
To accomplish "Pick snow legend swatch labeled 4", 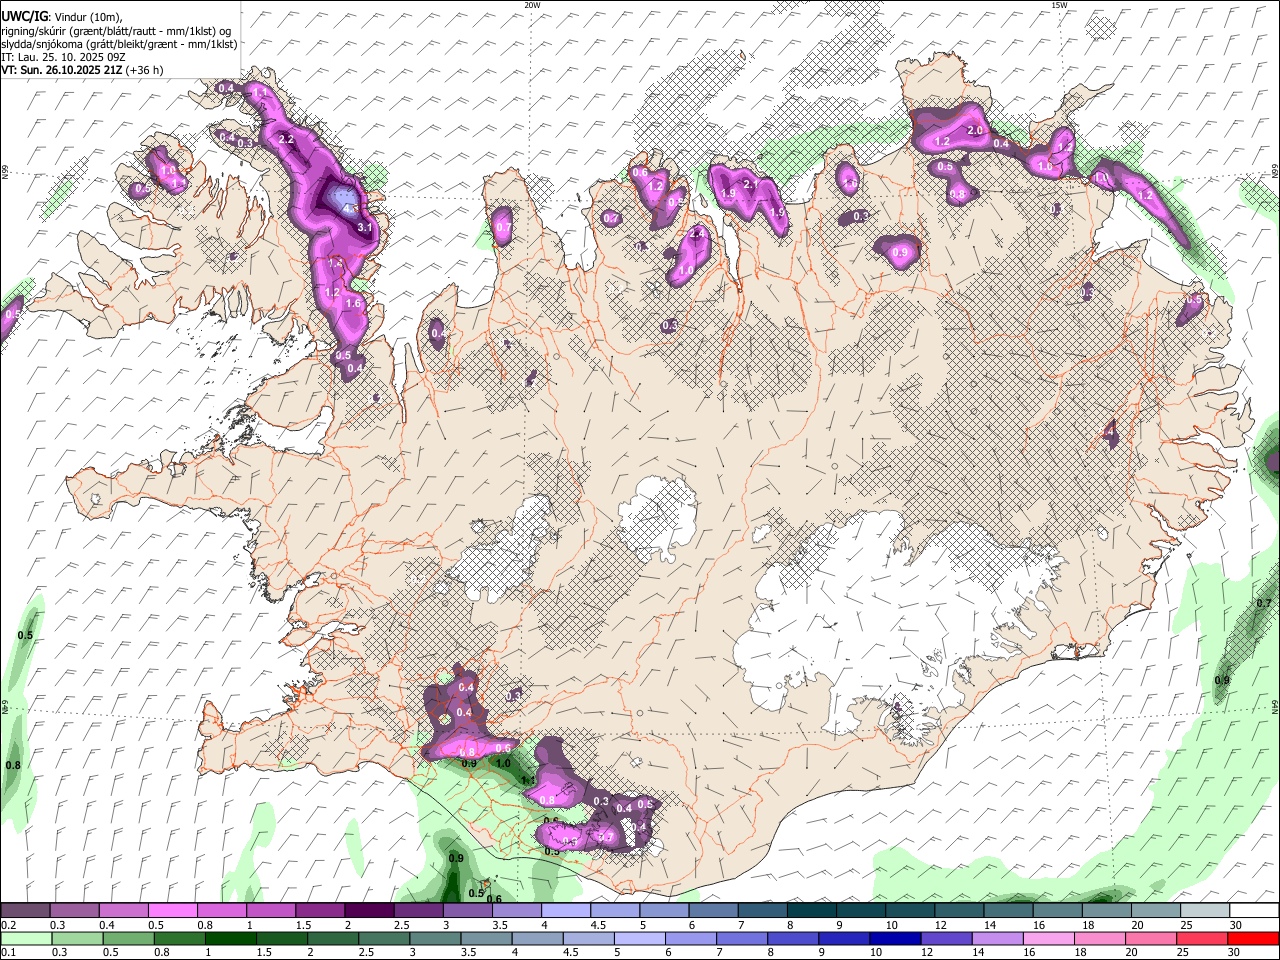I will click(x=566, y=911).
